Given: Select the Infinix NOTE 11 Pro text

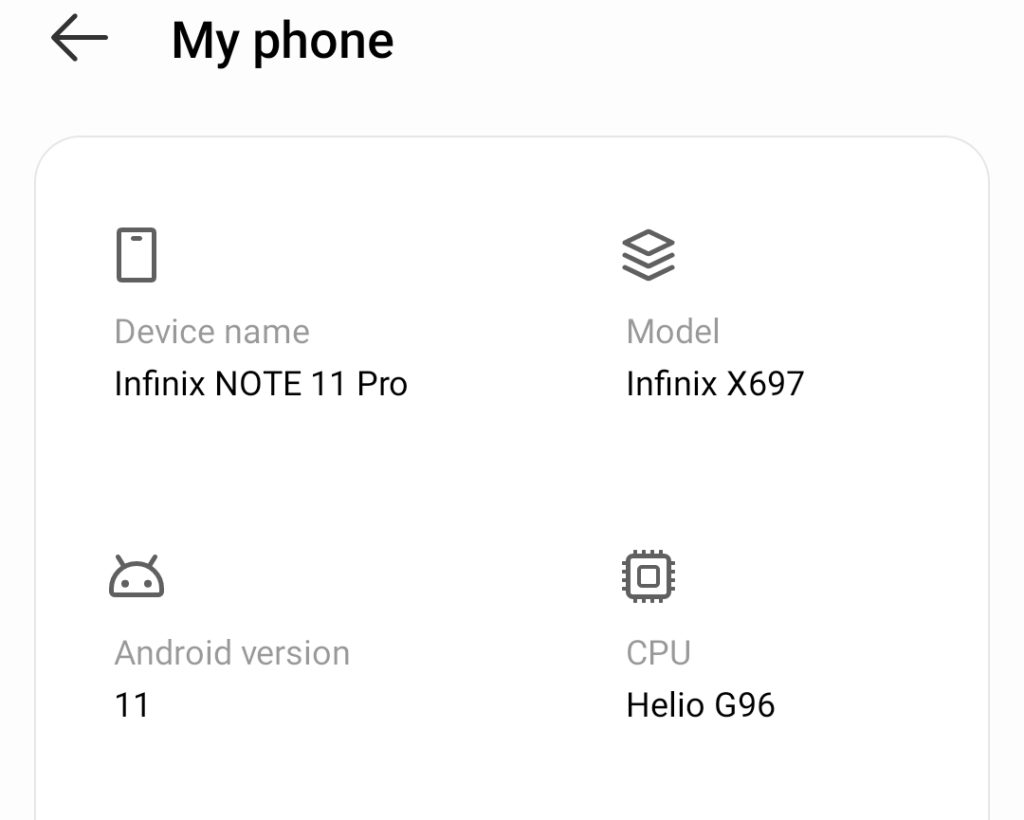Looking at the screenshot, I should tap(261, 383).
